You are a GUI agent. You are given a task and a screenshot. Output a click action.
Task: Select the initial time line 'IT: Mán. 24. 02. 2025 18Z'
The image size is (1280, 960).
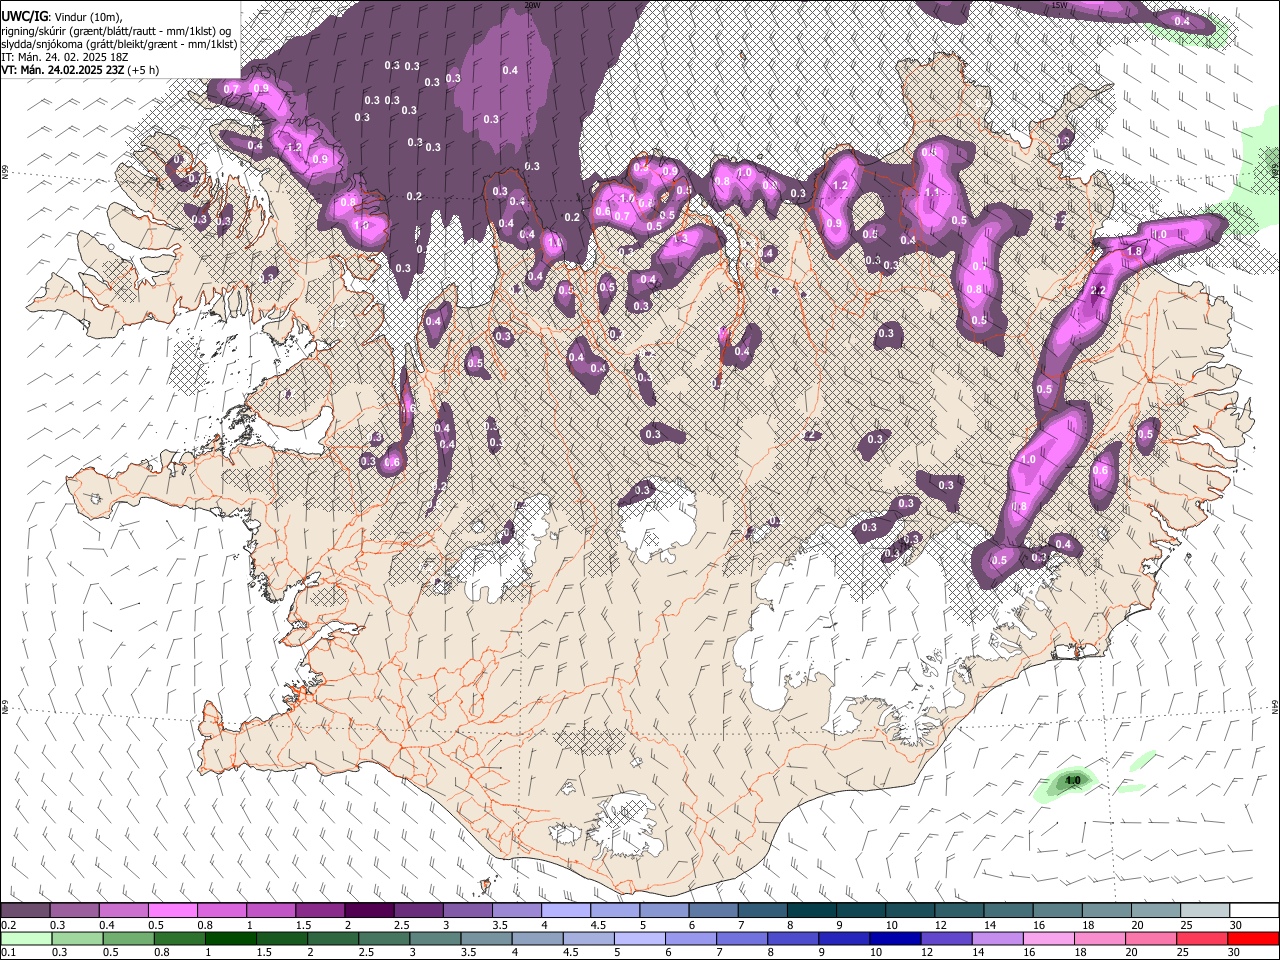[64, 57]
